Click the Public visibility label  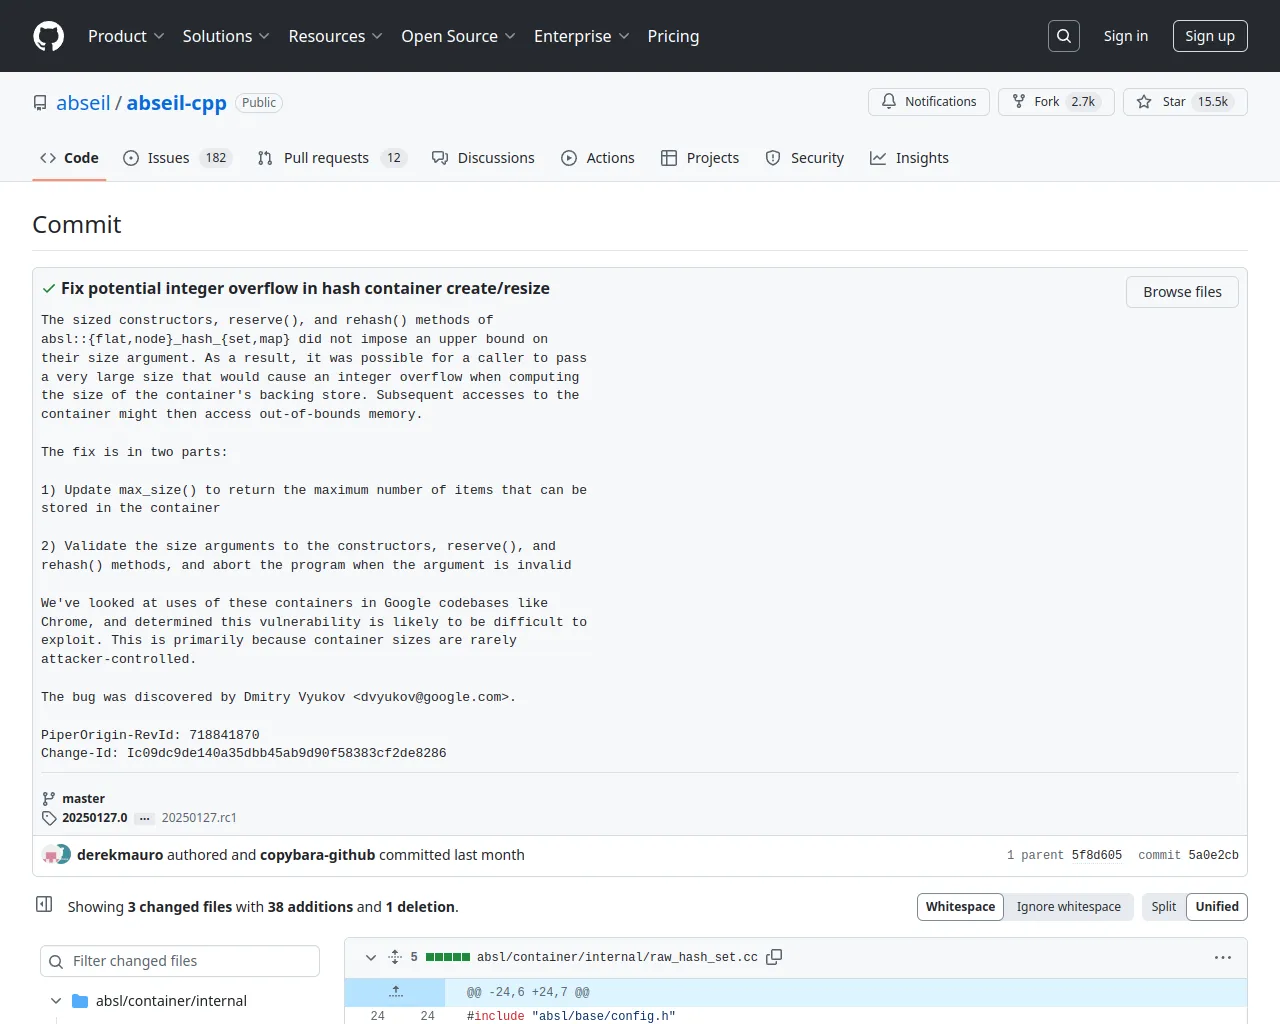pyautogui.click(x=259, y=103)
